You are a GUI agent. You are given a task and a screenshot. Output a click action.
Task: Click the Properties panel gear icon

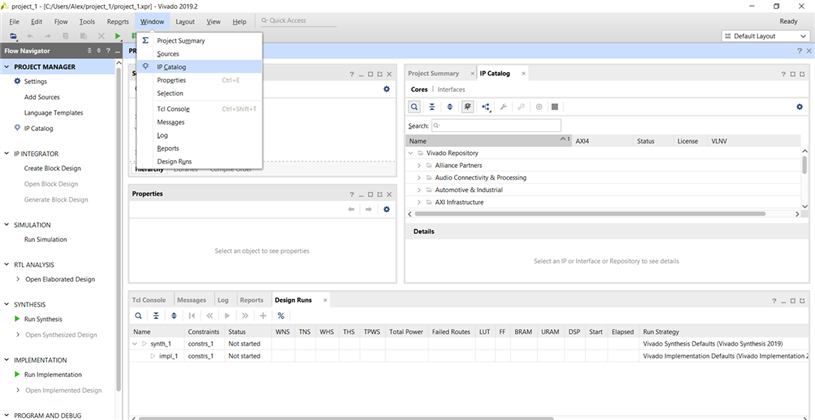(x=387, y=209)
